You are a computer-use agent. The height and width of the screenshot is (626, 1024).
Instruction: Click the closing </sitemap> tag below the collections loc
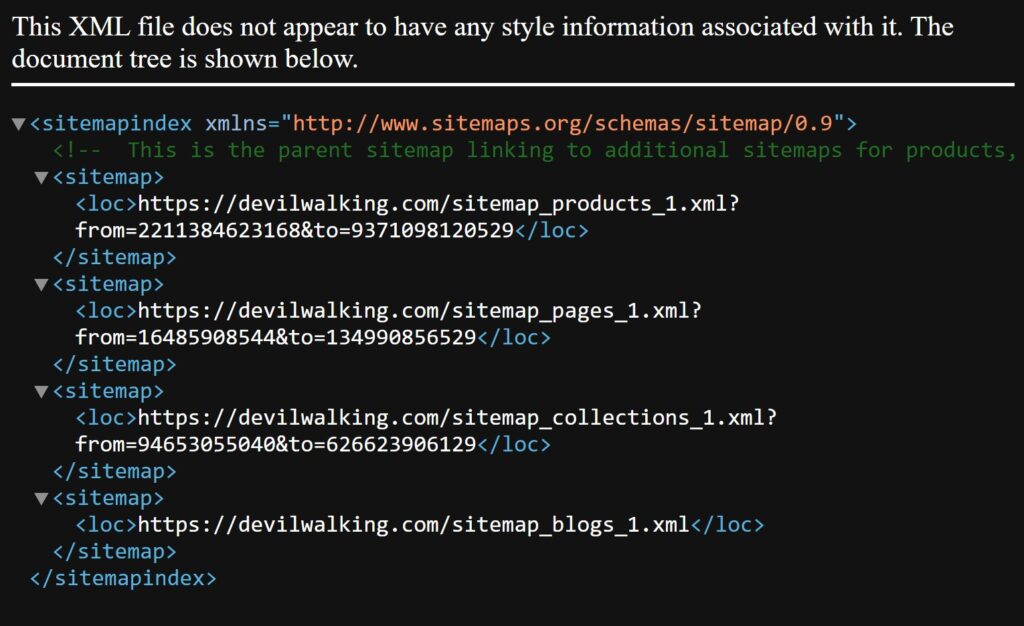pos(114,471)
